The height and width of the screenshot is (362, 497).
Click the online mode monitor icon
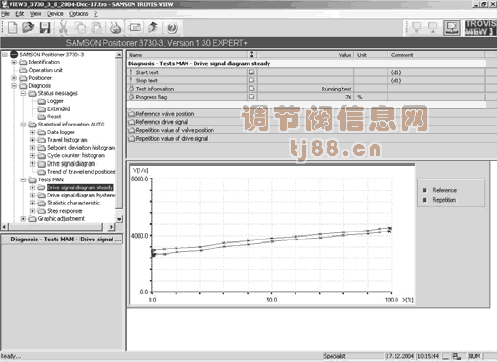click(x=452, y=28)
